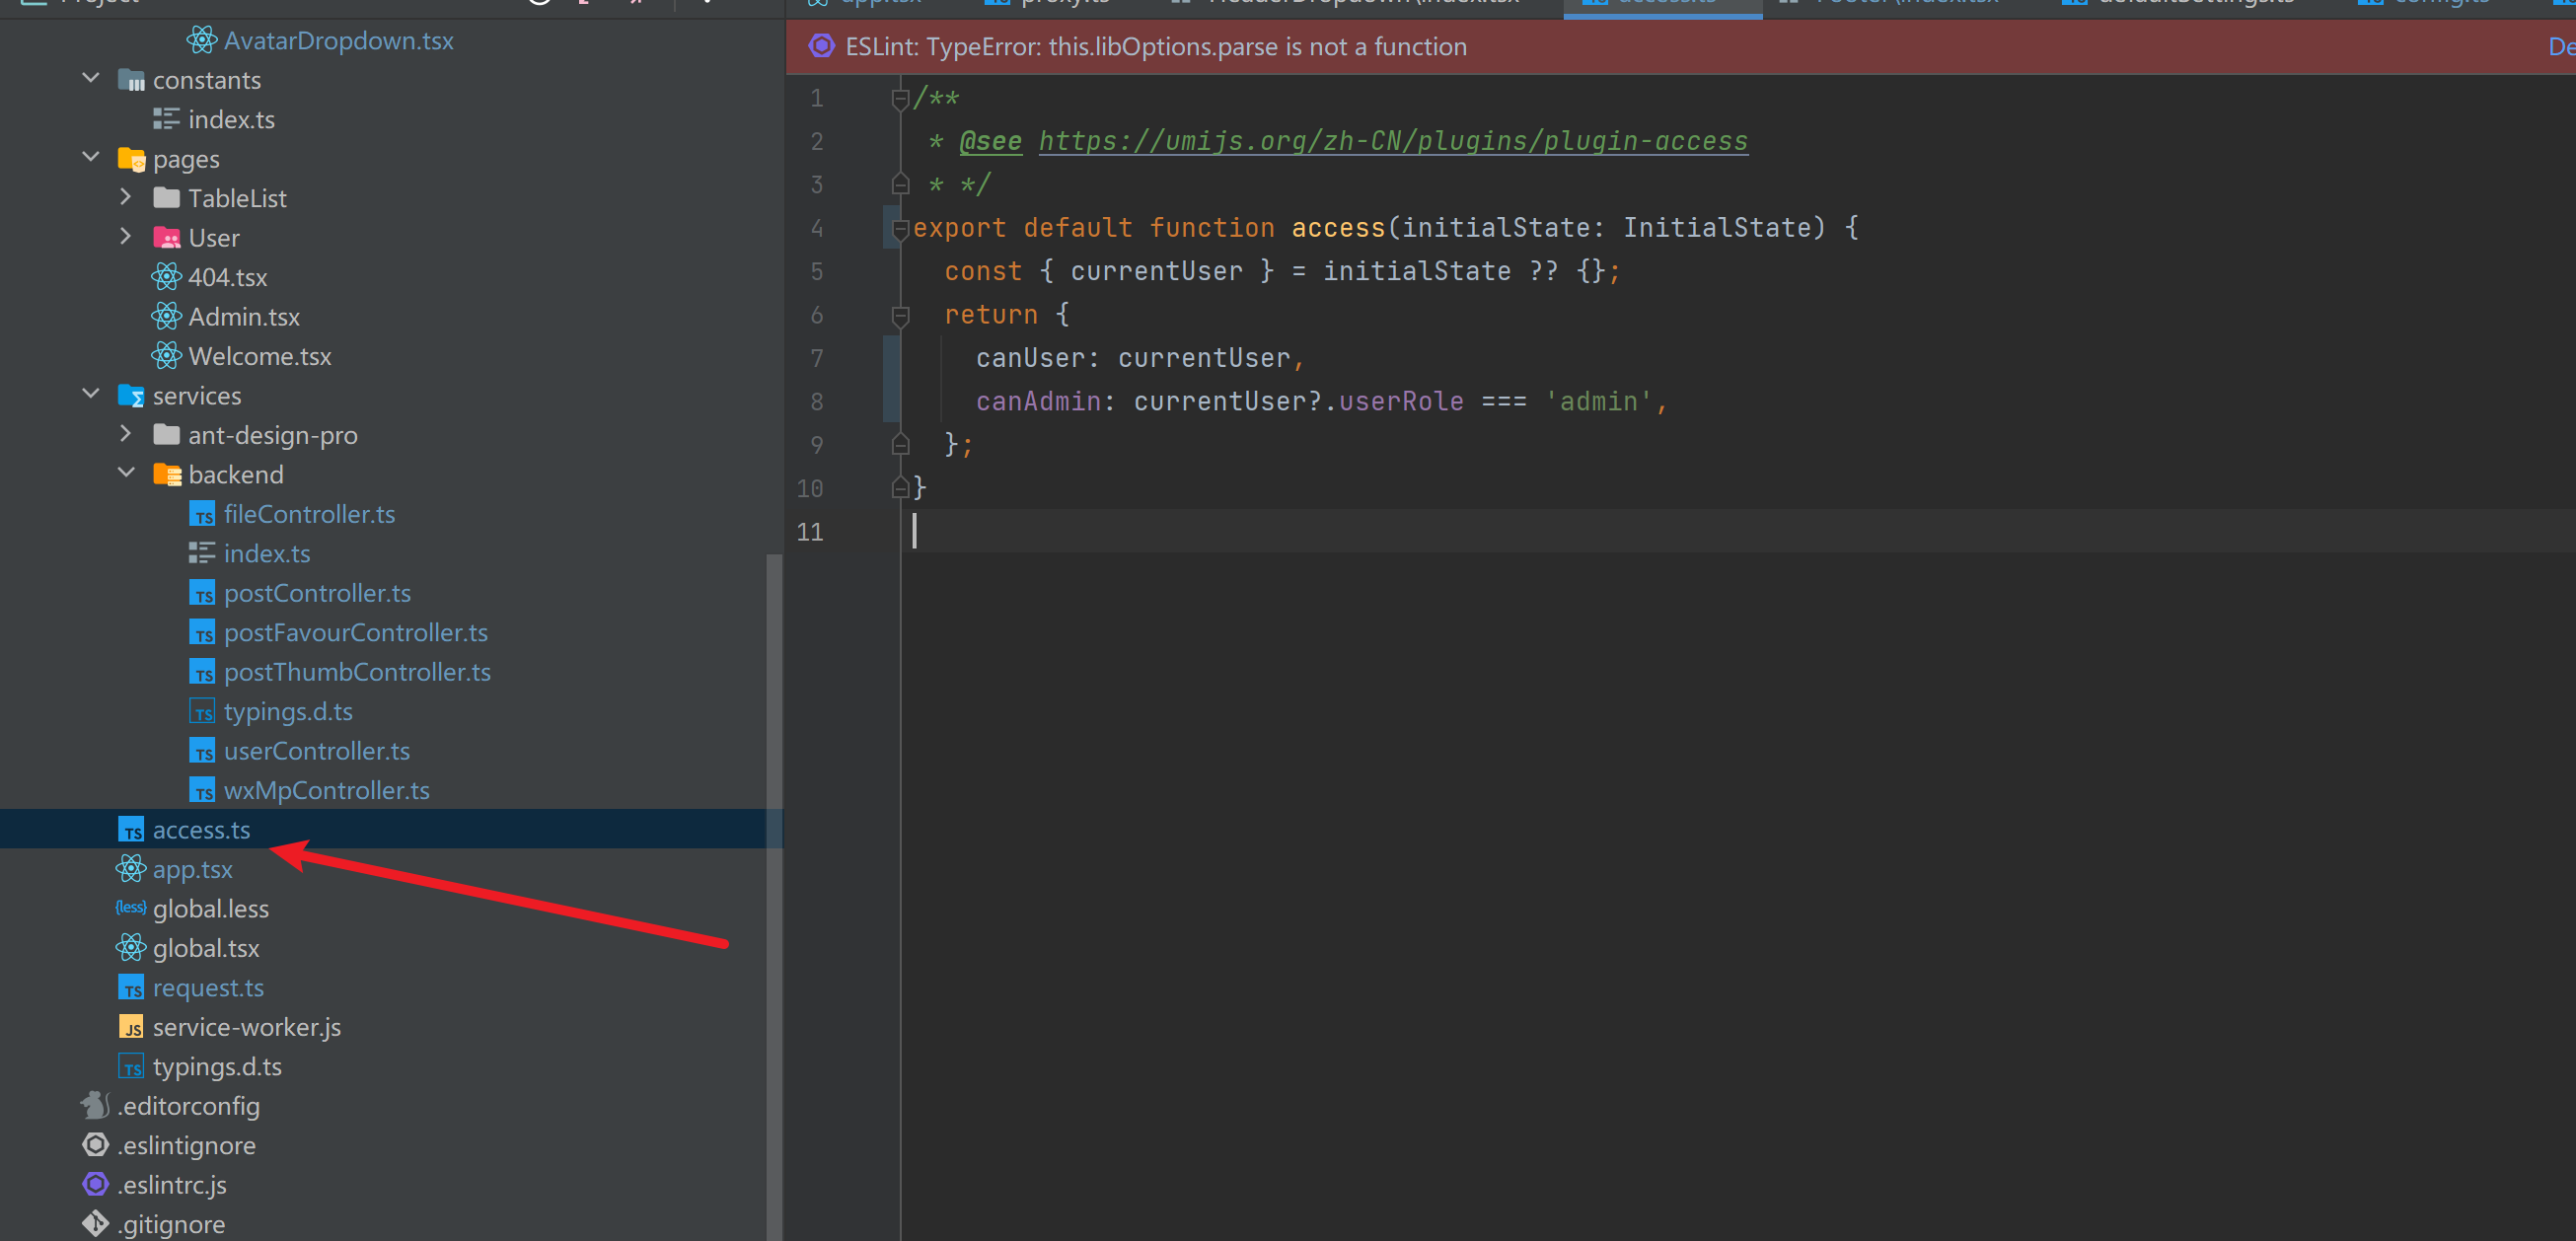Click the fold end marker on line 3
This screenshot has width=2576, height=1241.
899,184
